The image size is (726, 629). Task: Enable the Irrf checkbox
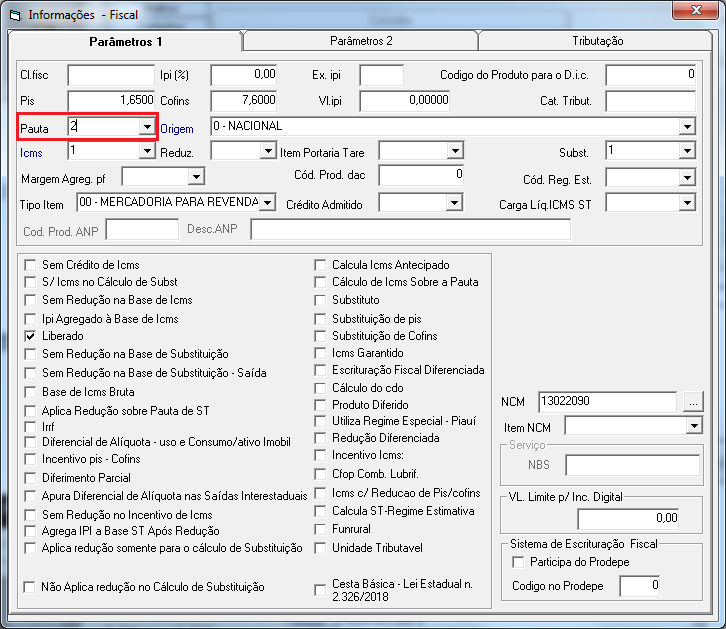tap(31, 427)
